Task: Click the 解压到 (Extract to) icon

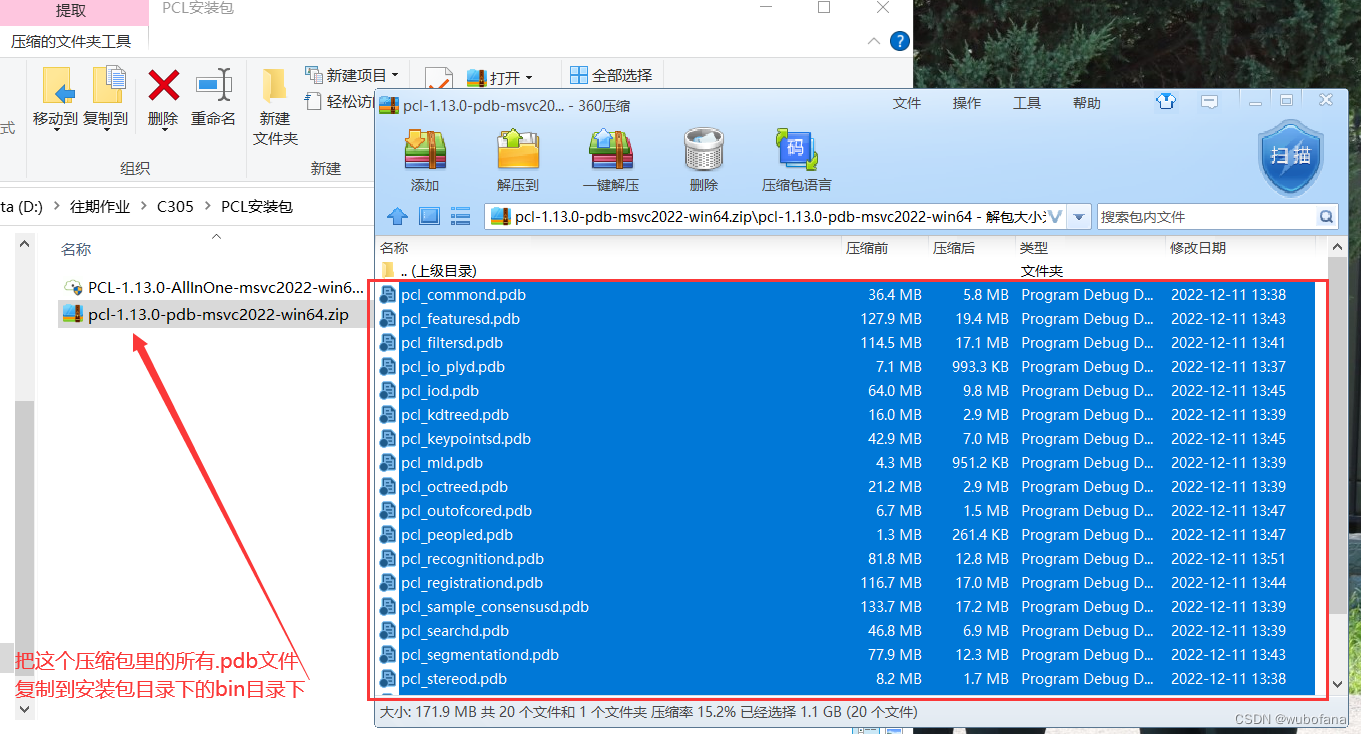Action: click(x=518, y=151)
